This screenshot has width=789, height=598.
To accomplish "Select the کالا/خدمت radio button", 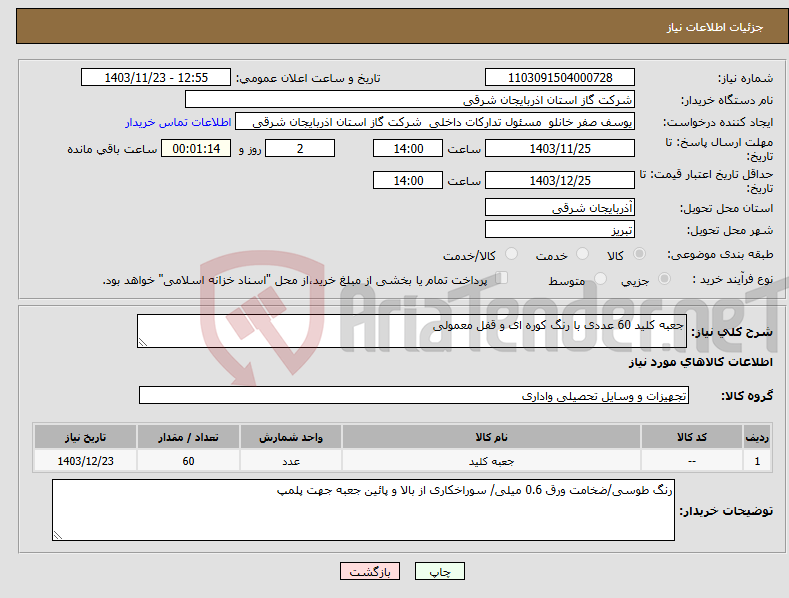I will [511, 254].
